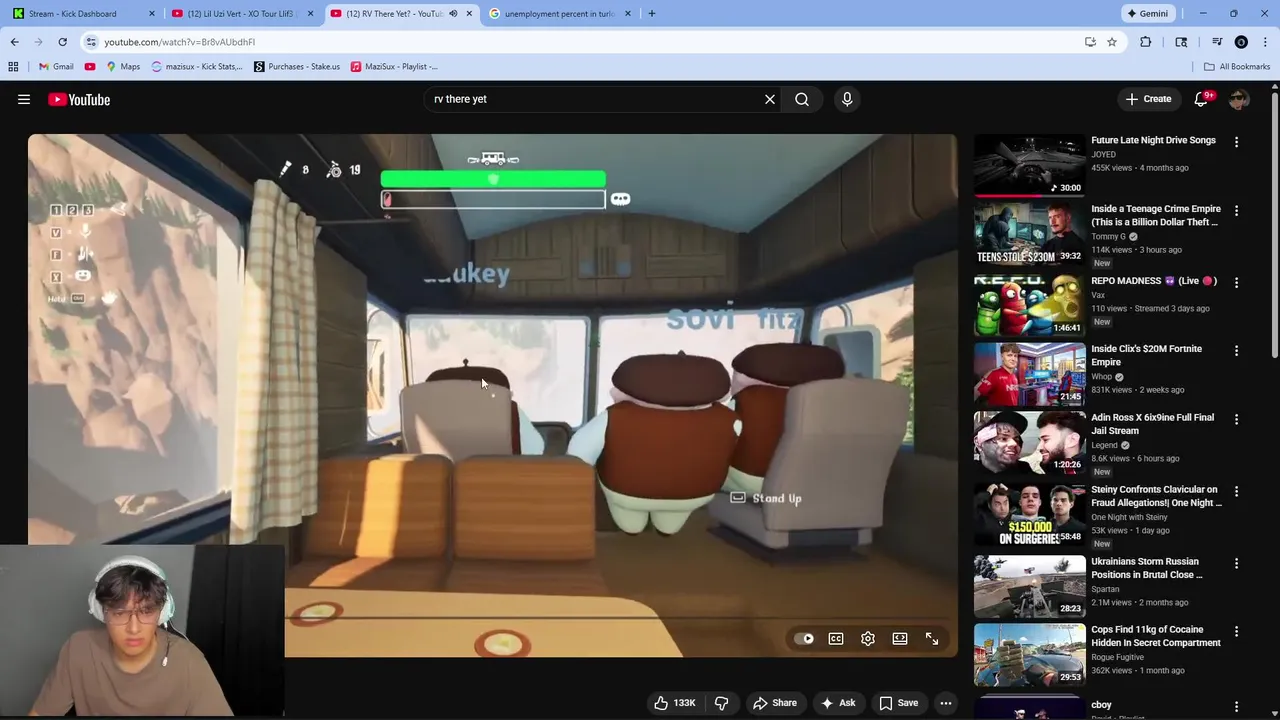Open Gemini in Chrome
The height and width of the screenshot is (720, 1280).
pyautogui.click(x=1147, y=14)
